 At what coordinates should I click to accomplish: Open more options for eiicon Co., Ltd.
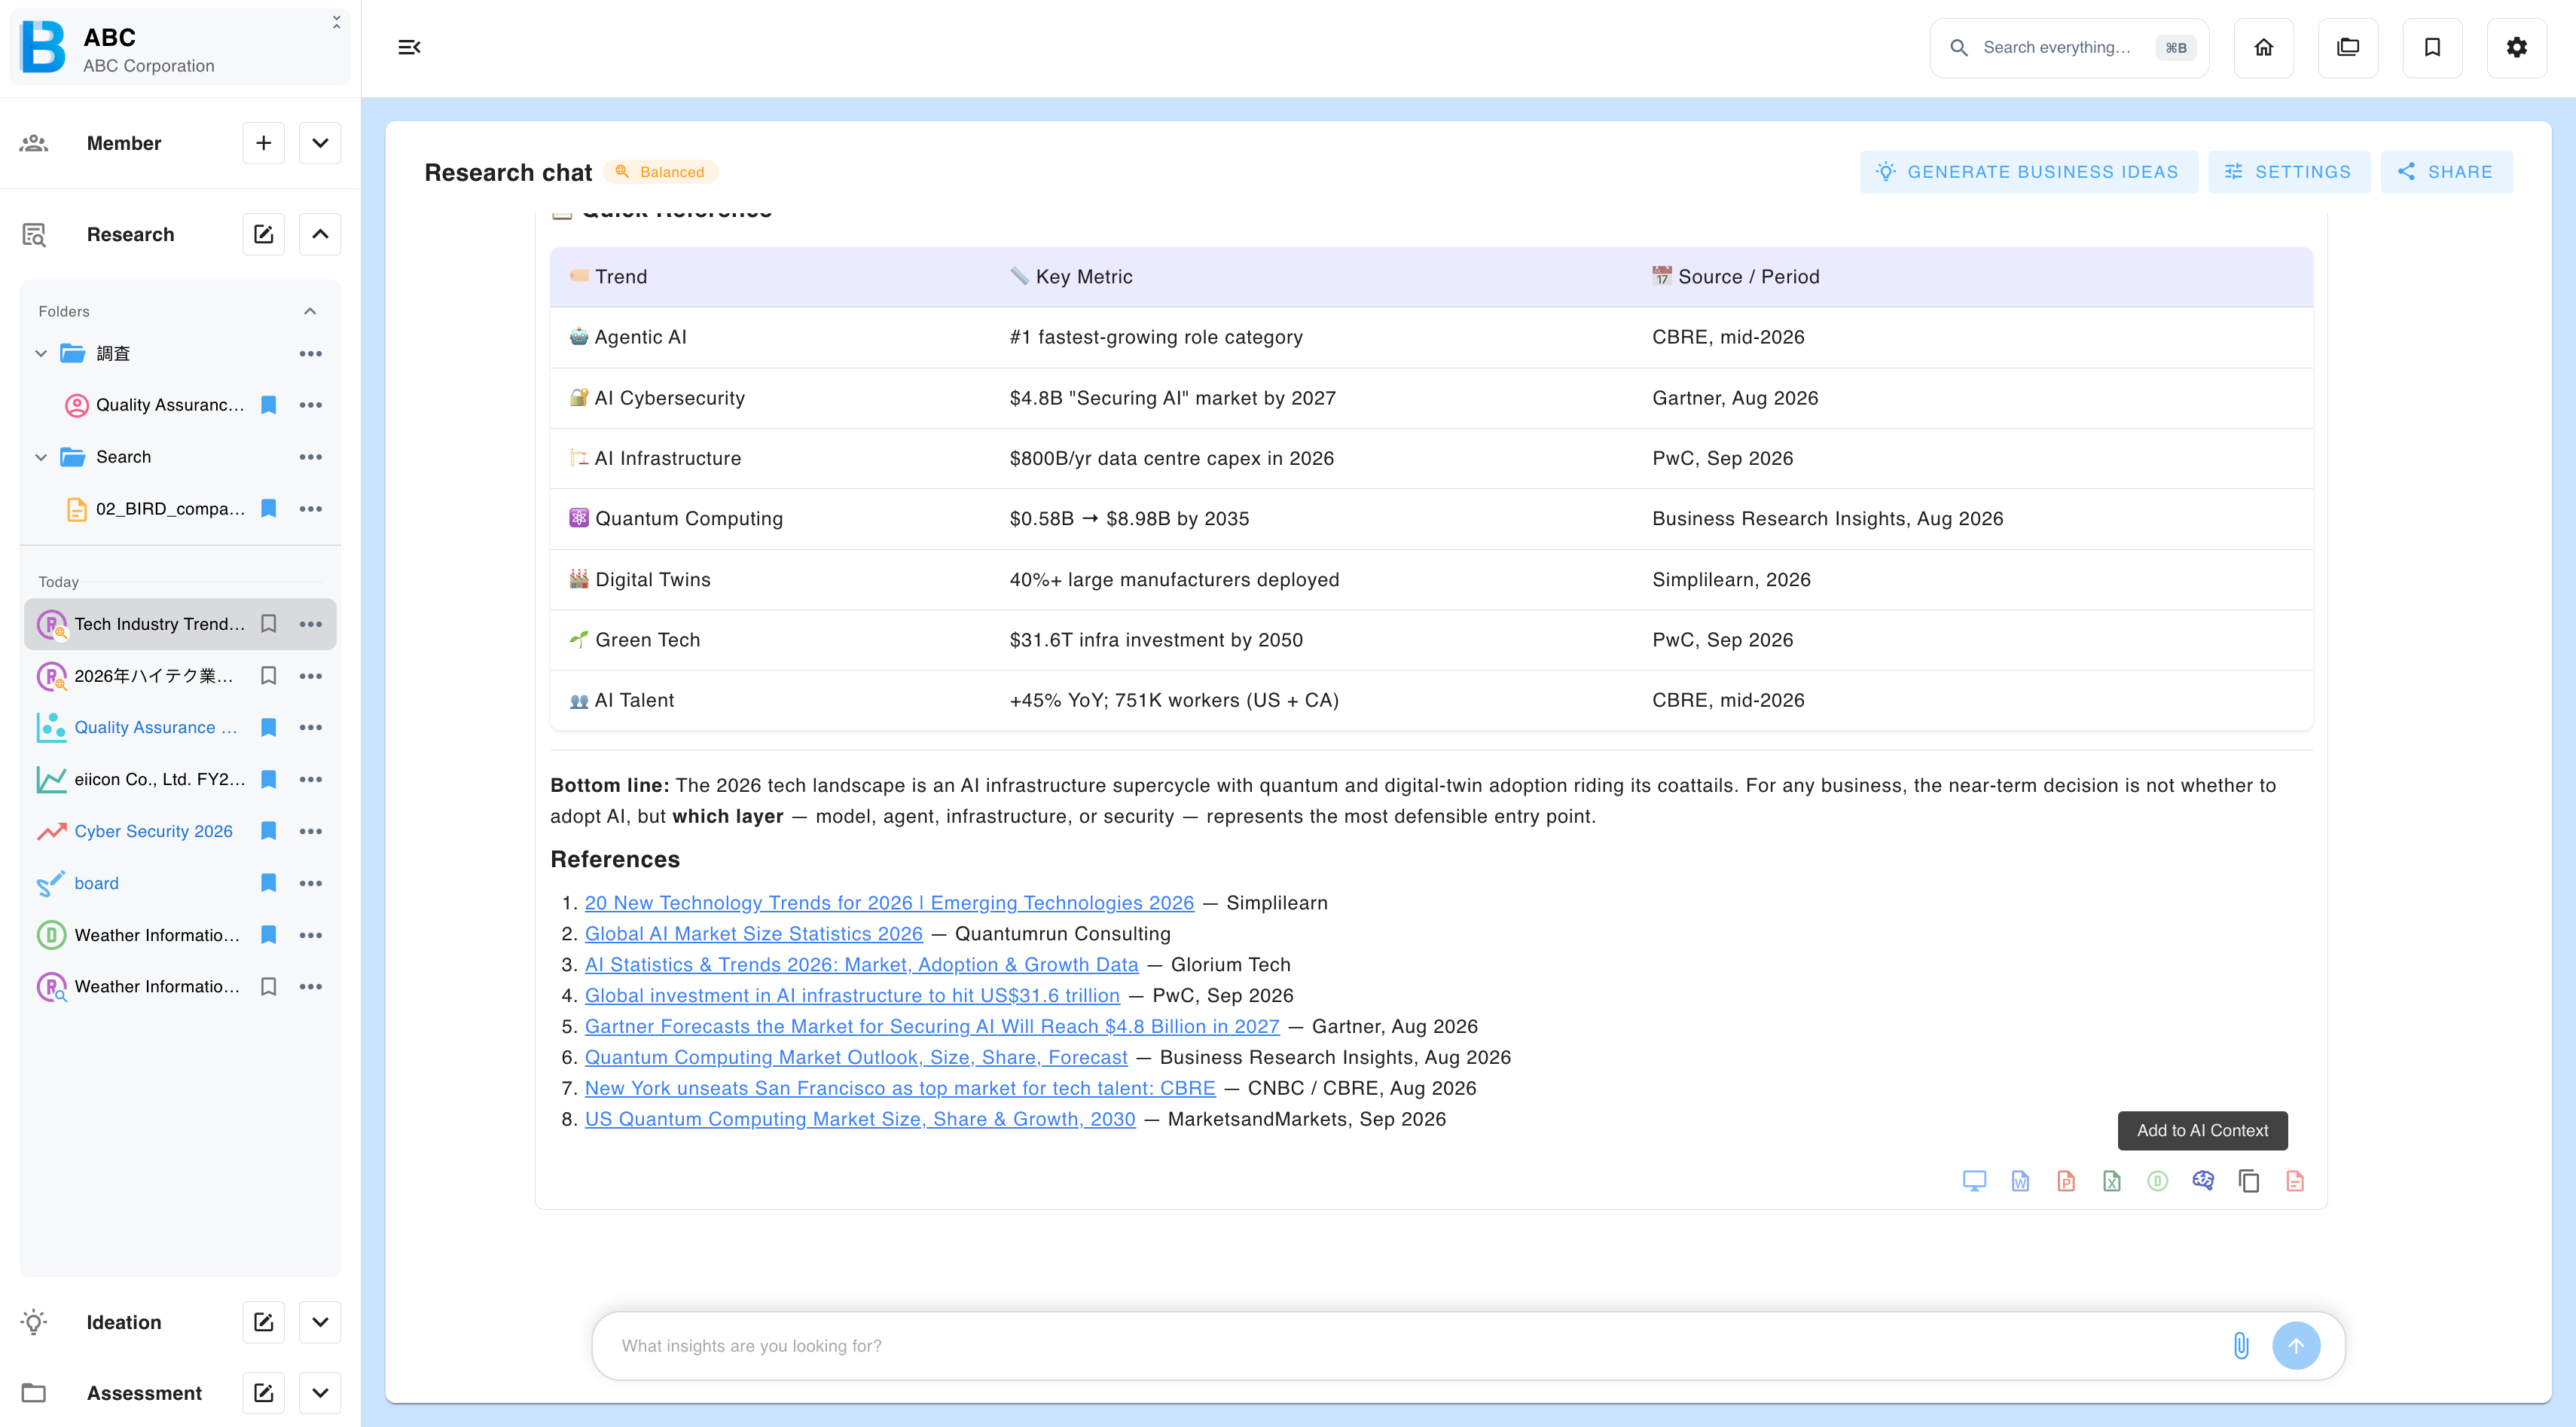point(310,779)
